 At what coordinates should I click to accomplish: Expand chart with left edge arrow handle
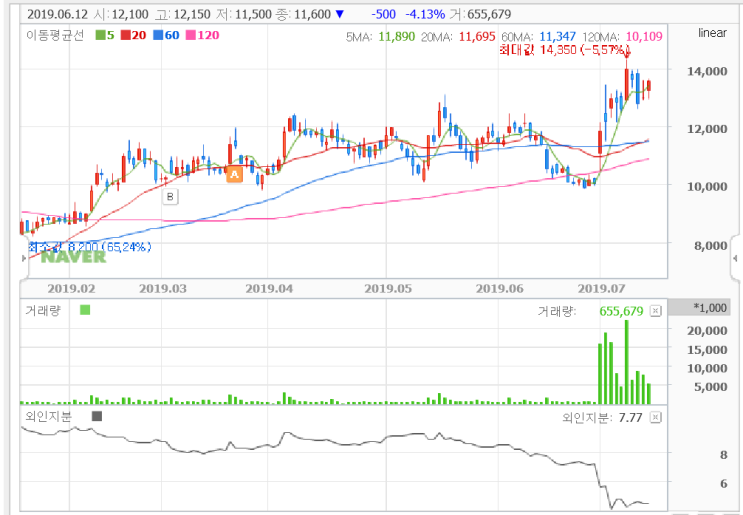tap(24, 259)
